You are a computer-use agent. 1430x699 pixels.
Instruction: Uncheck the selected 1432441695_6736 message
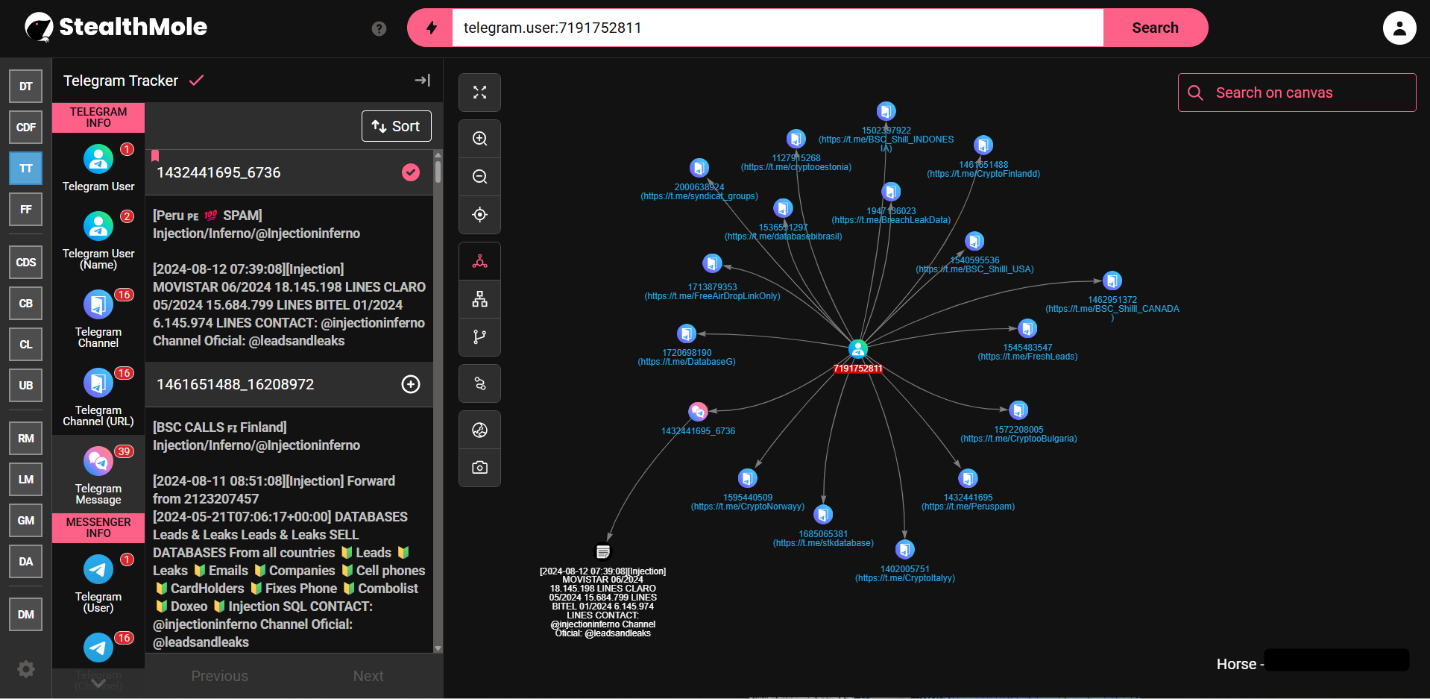click(410, 173)
